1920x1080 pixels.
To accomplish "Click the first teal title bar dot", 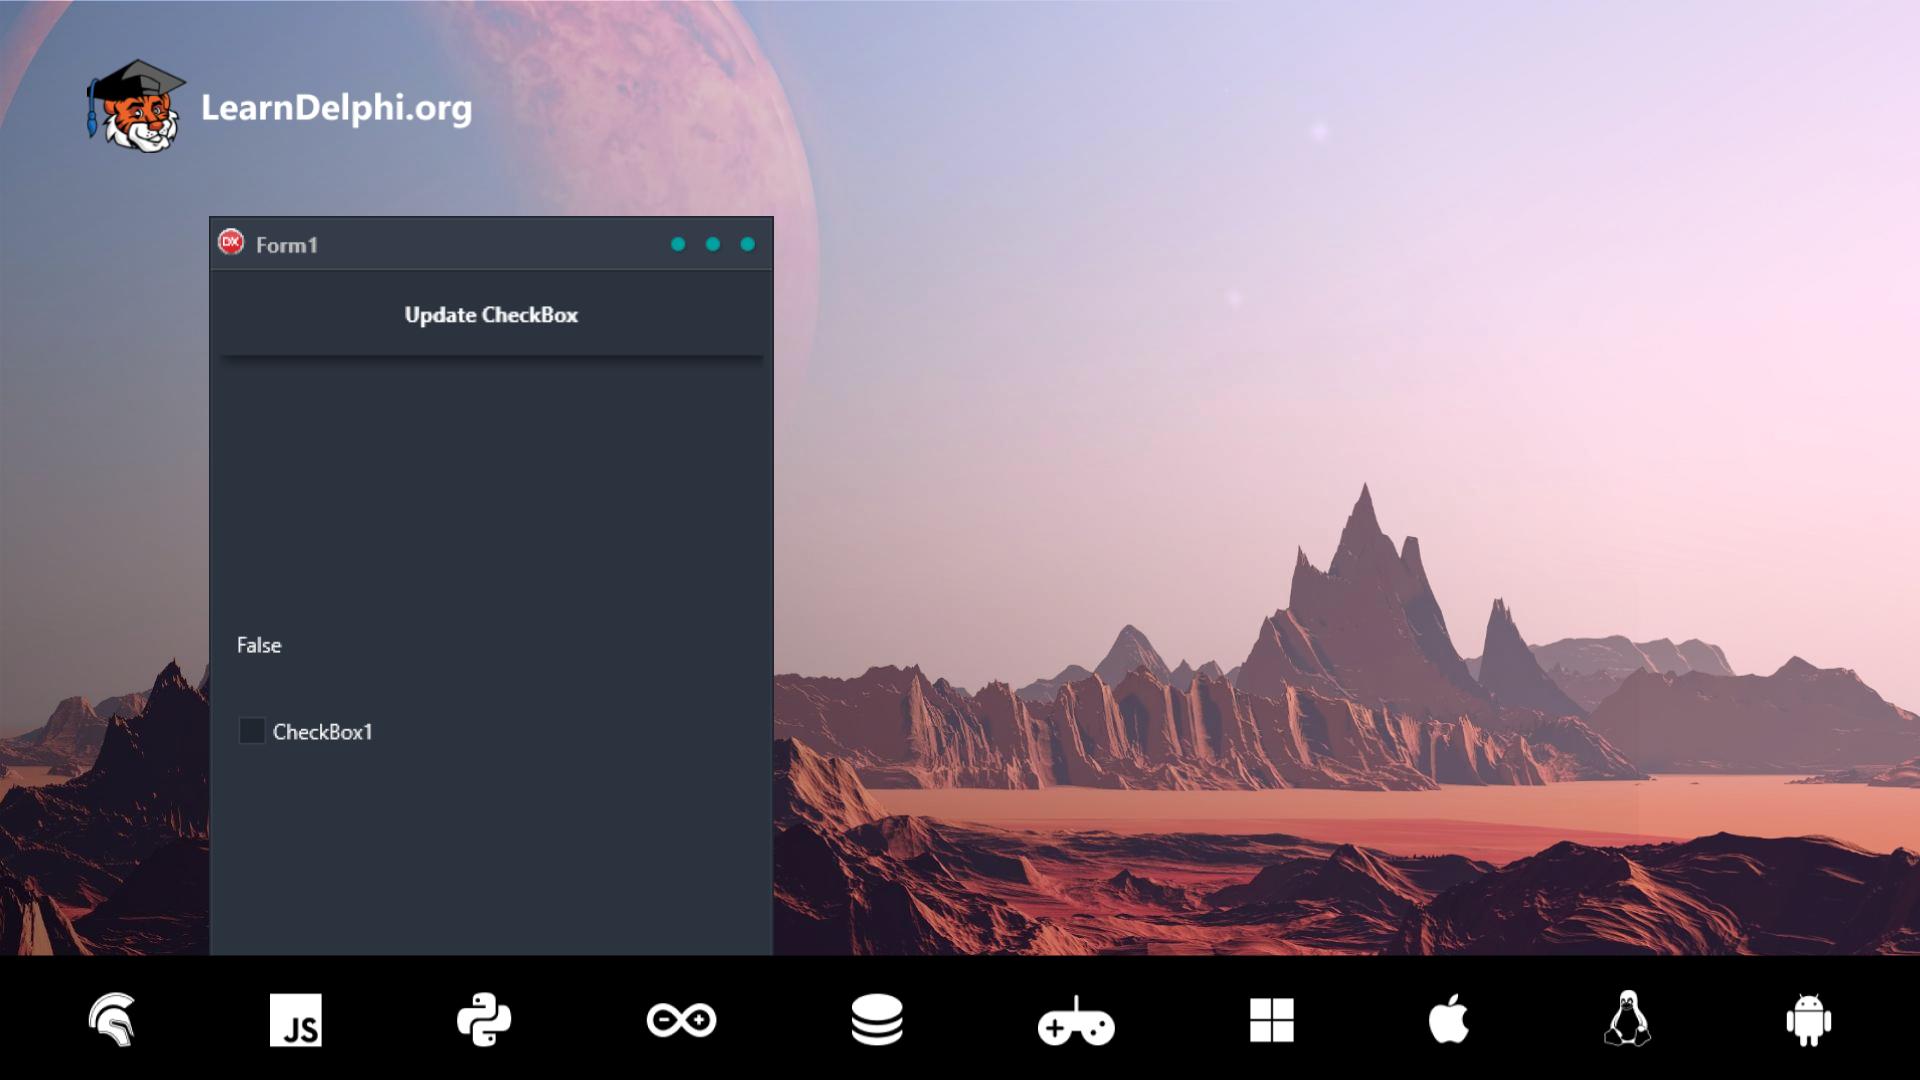I will pyautogui.click(x=678, y=245).
